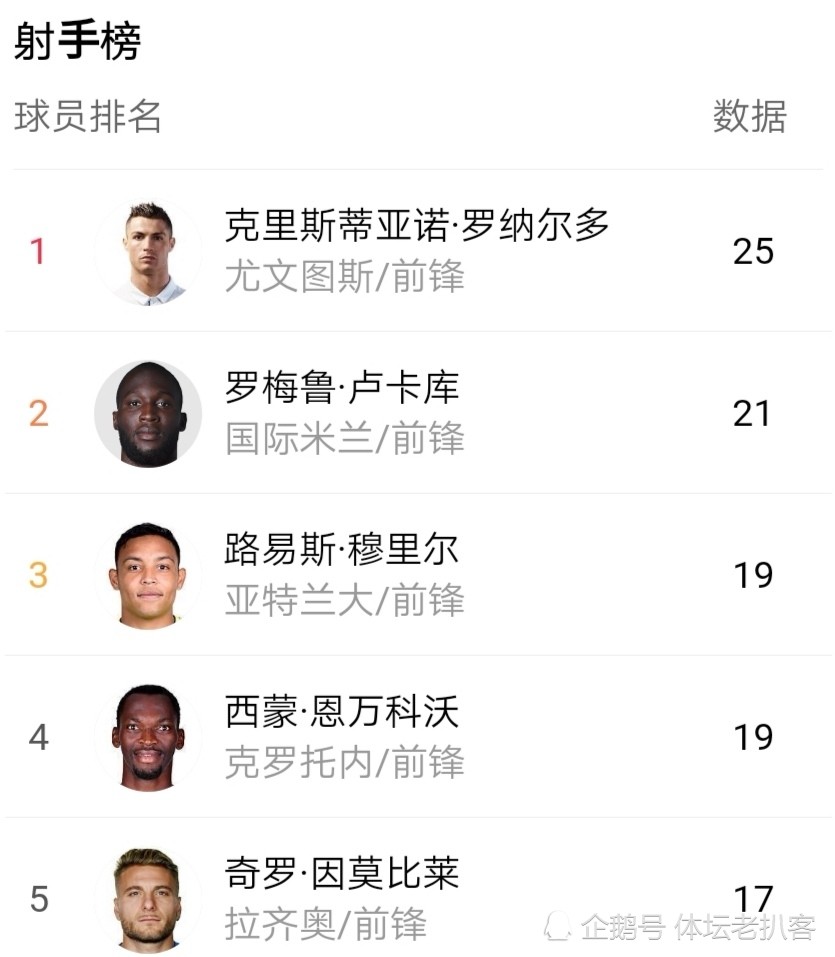Open Romelu Lukaku's avatar photo
The width and height of the screenshot is (835, 957).
(148, 414)
